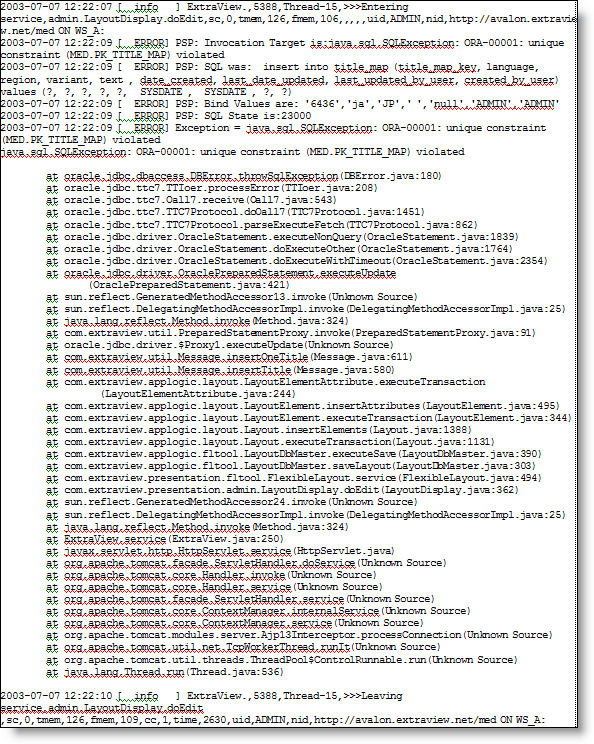Click the Message.insertTitle stack line
594x744 pixels.
click(220, 370)
